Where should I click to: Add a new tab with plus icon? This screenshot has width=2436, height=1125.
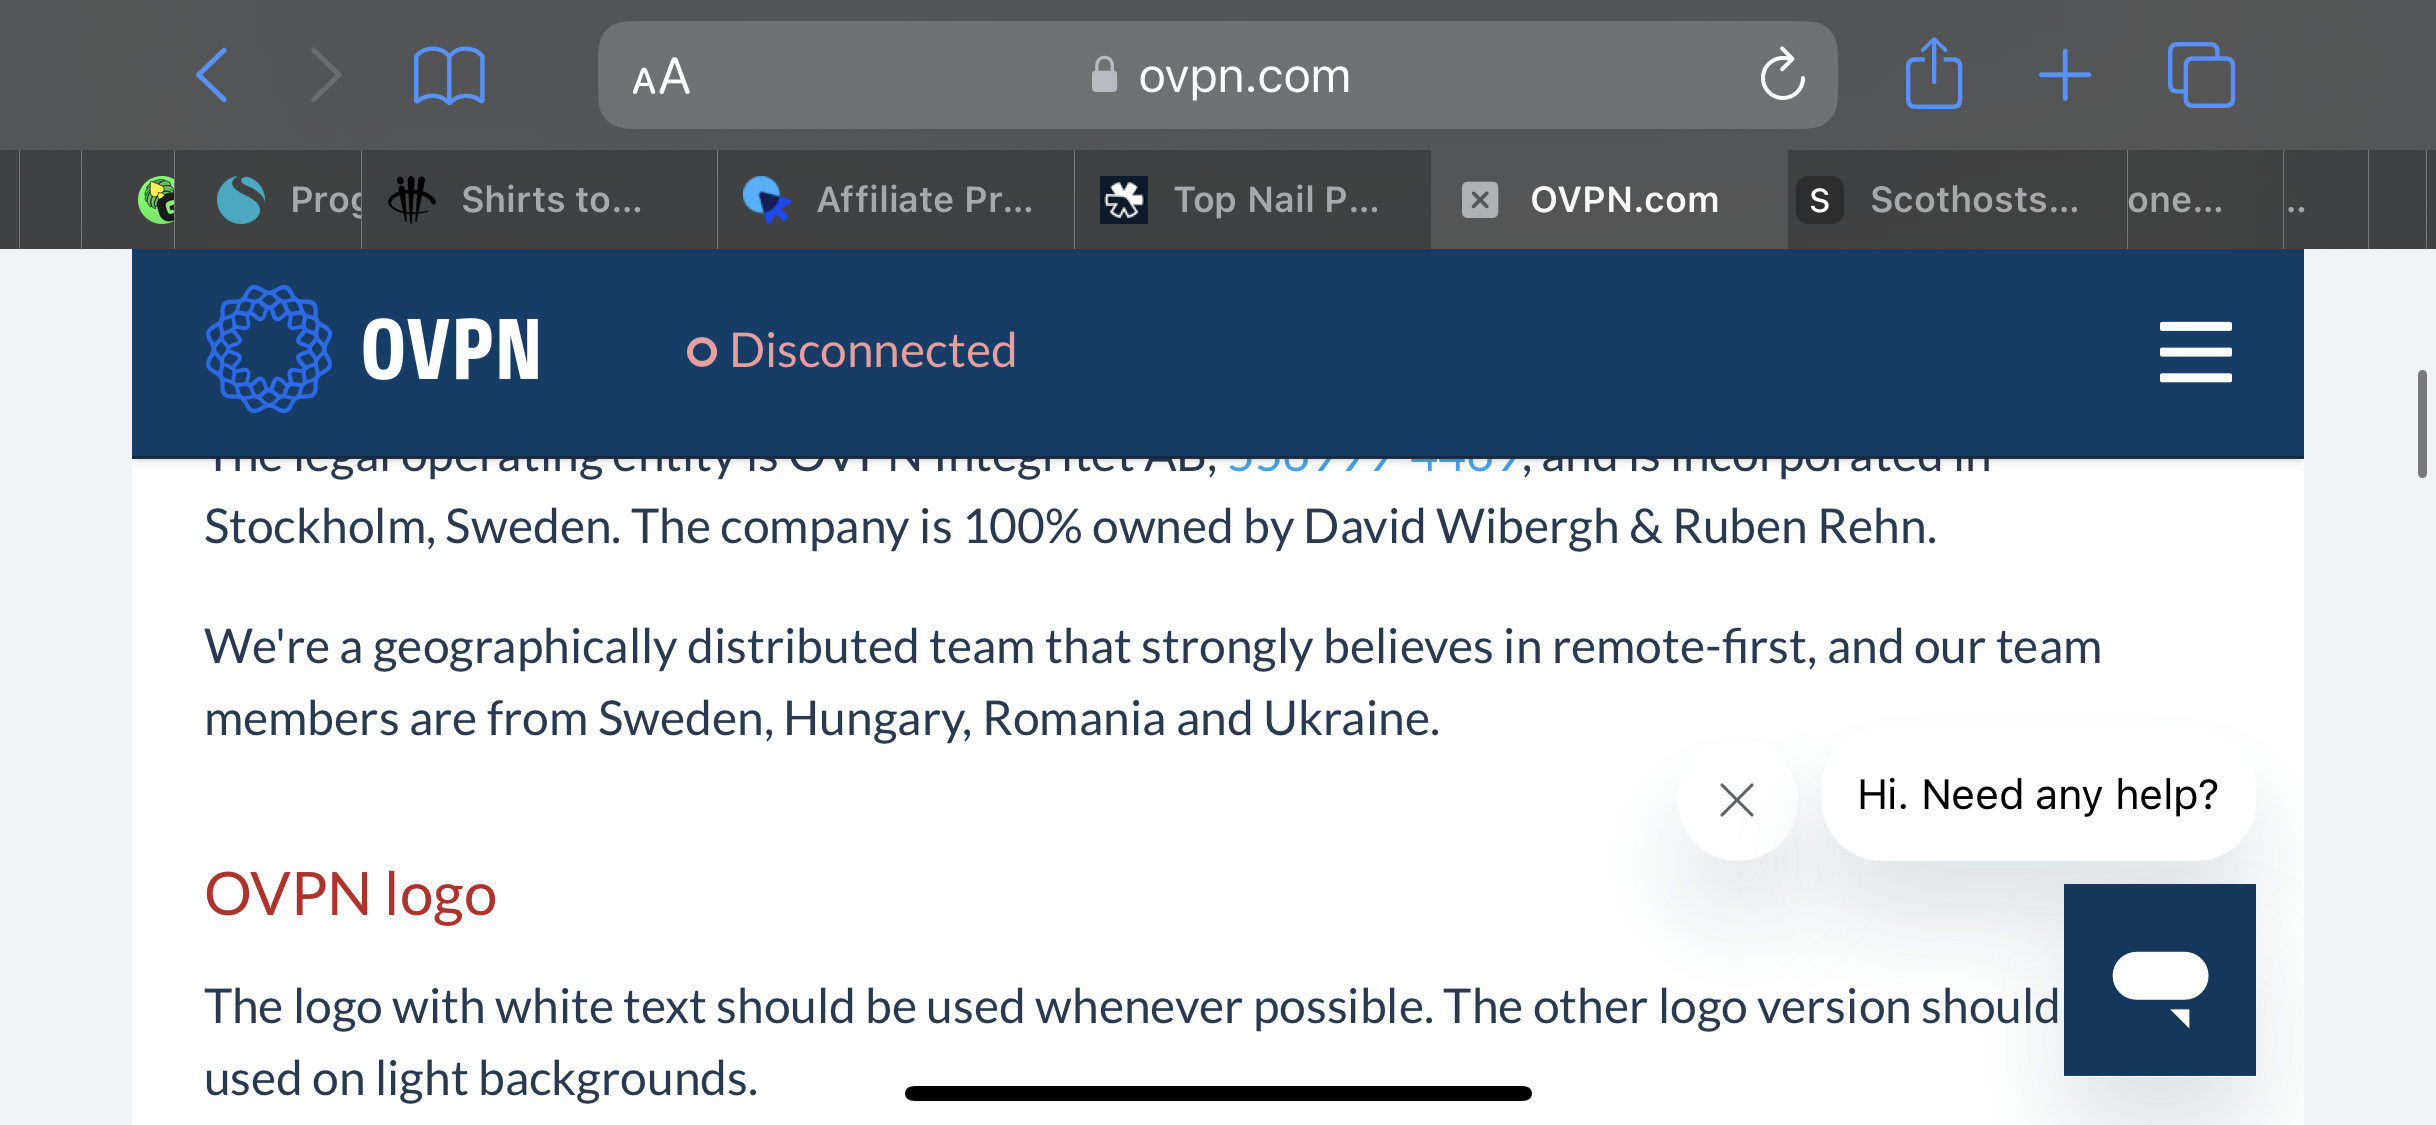pos(2065,75)
